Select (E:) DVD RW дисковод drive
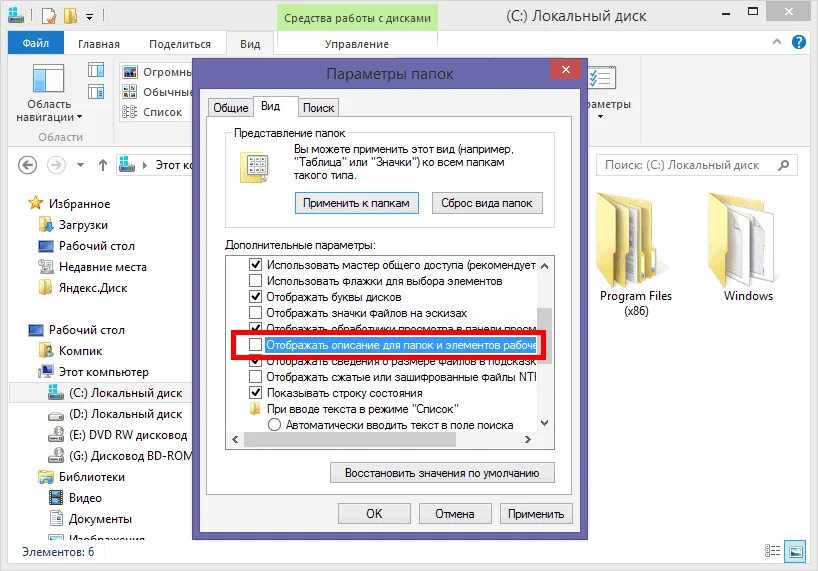 pyautogui.click(x=117, y=435)
